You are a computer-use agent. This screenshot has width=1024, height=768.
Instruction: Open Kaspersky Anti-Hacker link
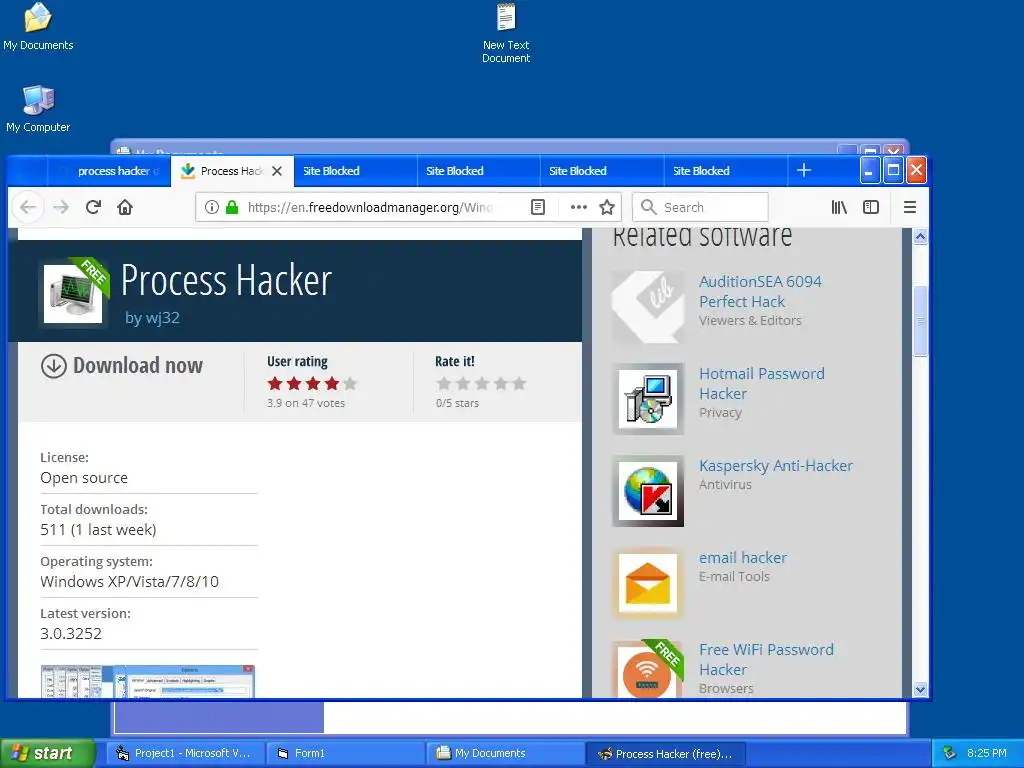pyautogui.click(x=776, y=466)
